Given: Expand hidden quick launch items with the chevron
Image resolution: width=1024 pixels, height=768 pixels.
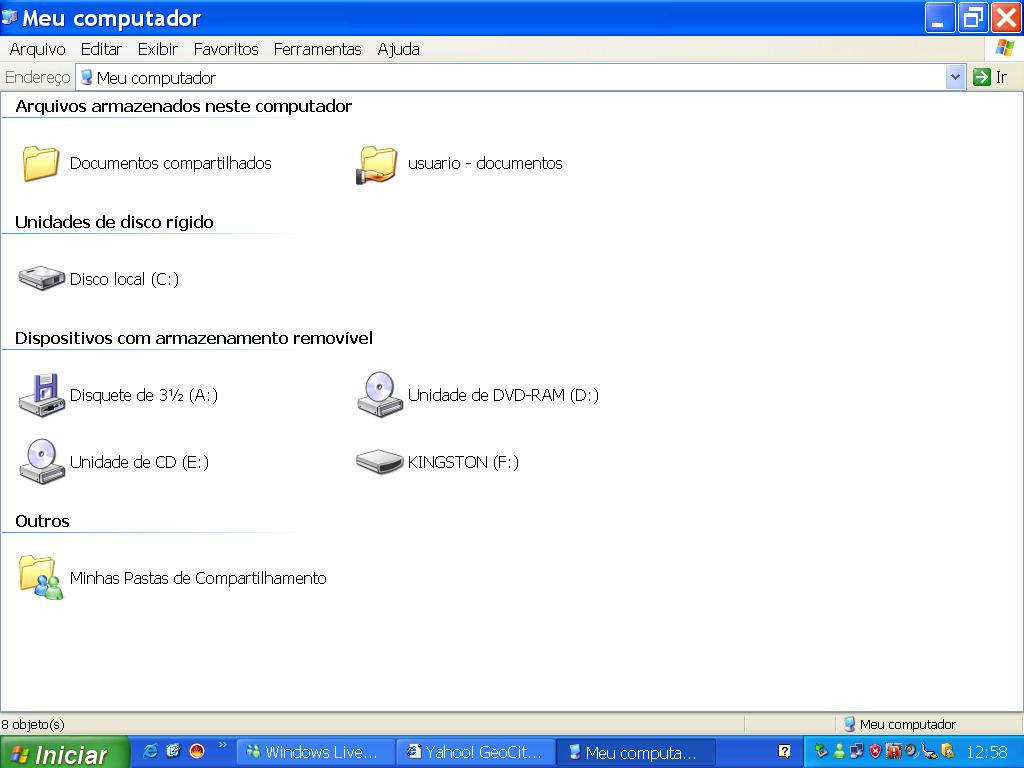Looking at the screenshot, I should click(222, 744).
